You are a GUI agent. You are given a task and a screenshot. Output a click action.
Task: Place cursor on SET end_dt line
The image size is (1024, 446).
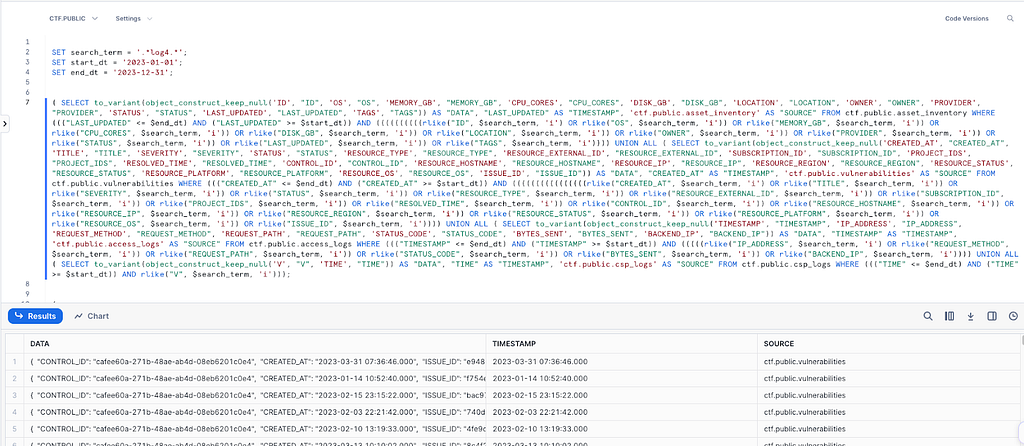(x=112, y=72)
